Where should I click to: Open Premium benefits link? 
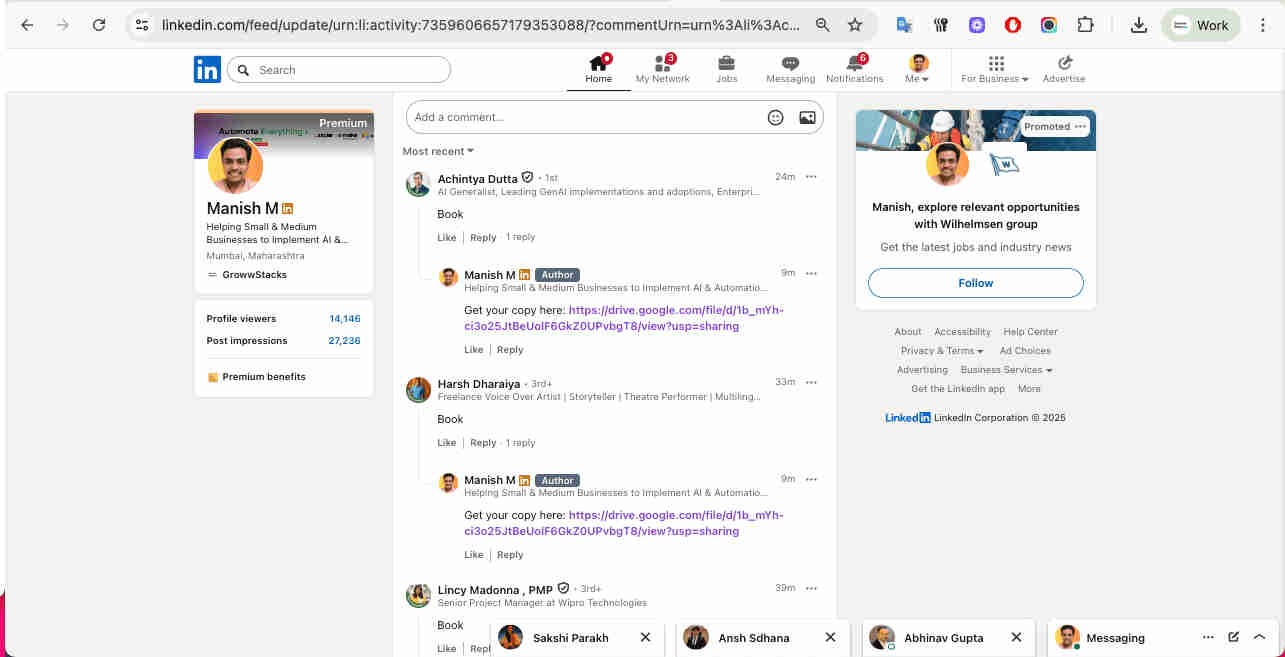257,377
